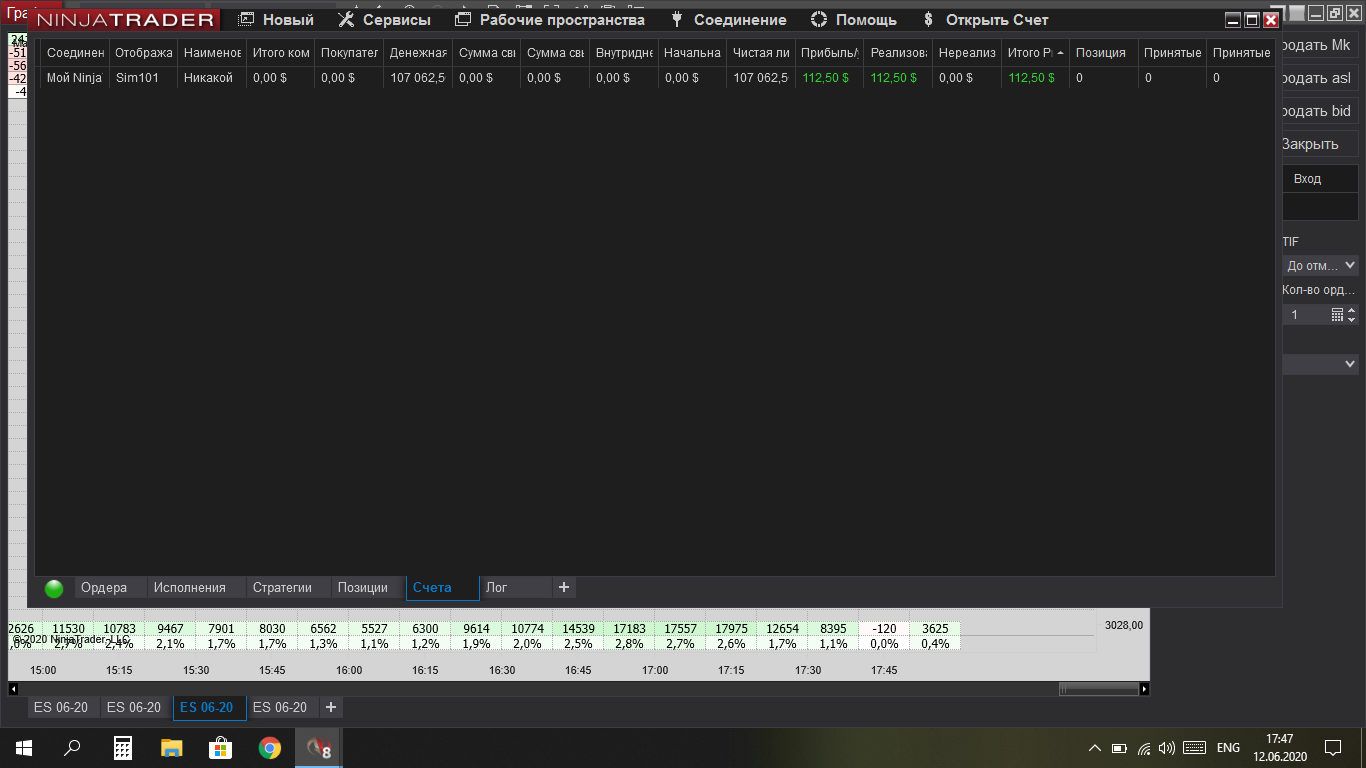This screenshot has height=768, width=1366.
Task: Click the 14539 volume cell on chart
Action: pos(578,629)
